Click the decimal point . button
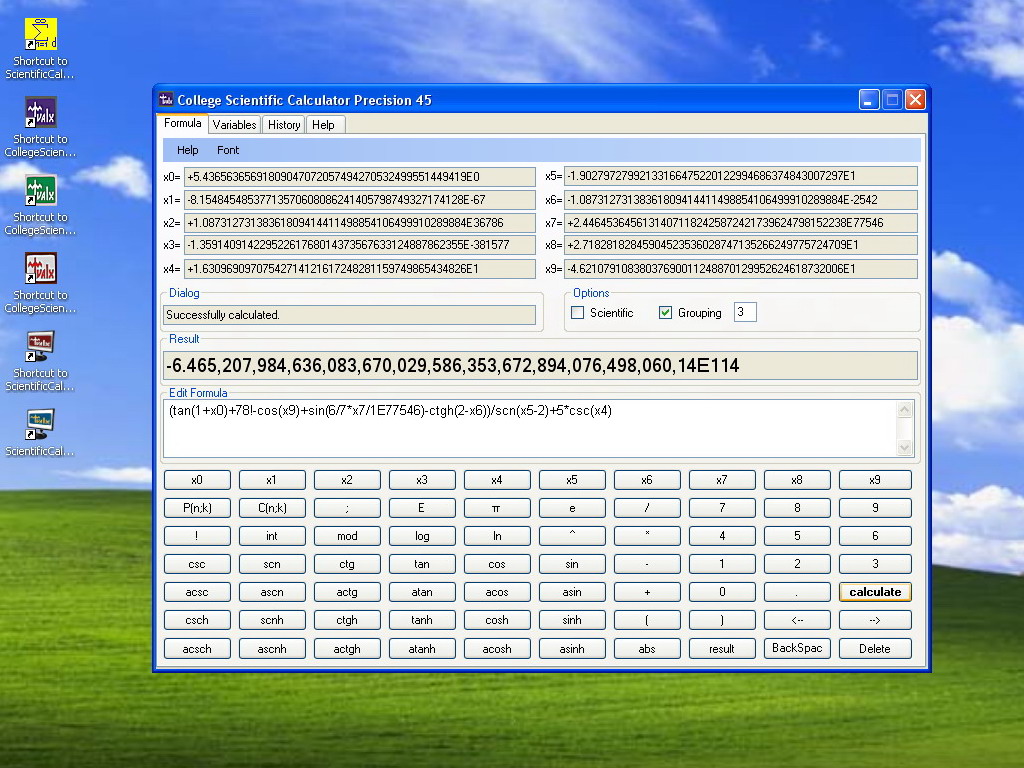 [x=797, y=592]
